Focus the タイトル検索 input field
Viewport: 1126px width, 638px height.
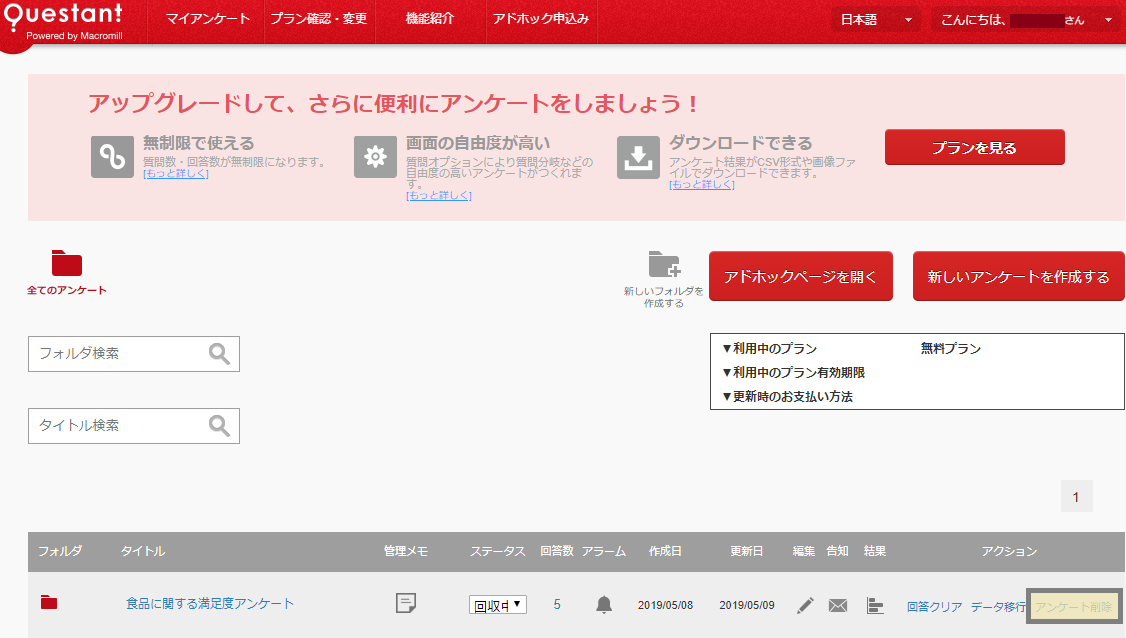coord(134,426)
